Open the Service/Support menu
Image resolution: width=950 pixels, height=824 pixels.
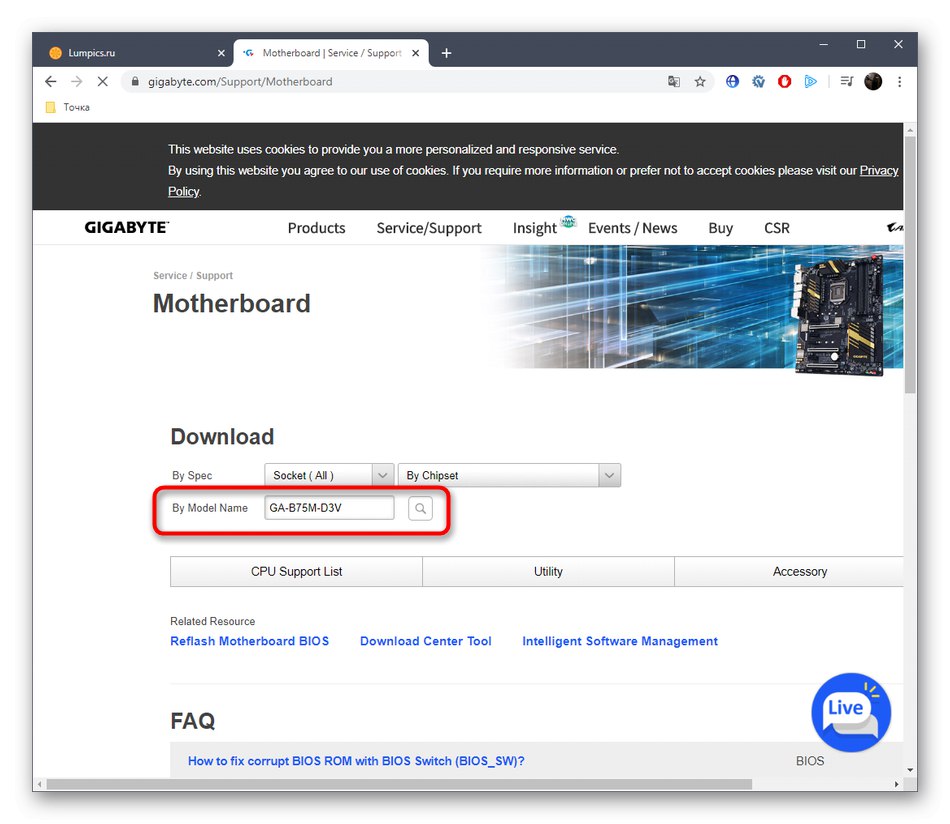[429, 228]
